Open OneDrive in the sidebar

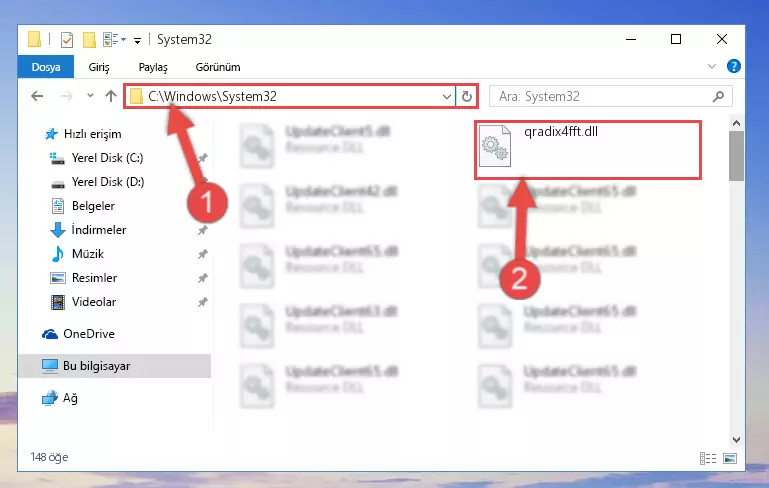point(89,334)
